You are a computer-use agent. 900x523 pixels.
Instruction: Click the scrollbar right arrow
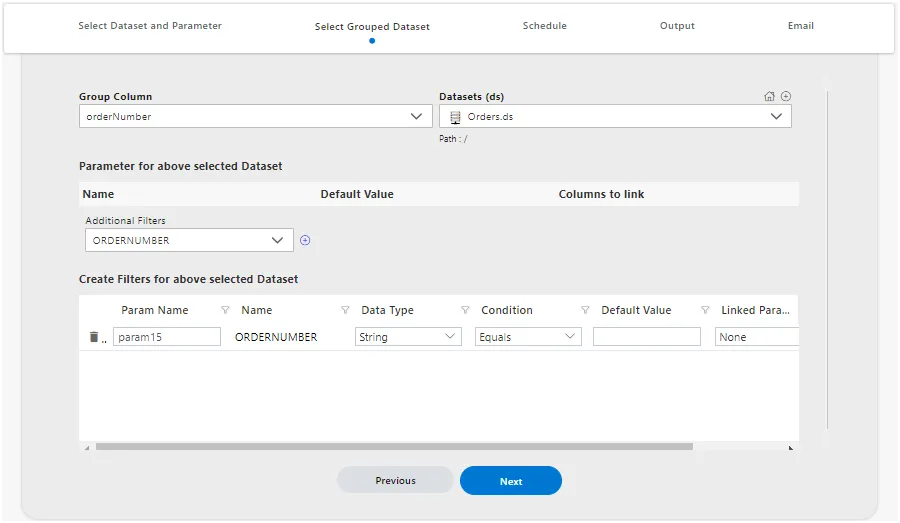791,447
